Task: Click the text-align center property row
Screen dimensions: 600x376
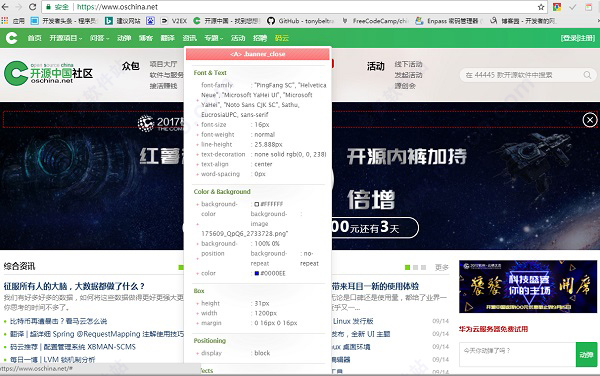Action: 261,164
